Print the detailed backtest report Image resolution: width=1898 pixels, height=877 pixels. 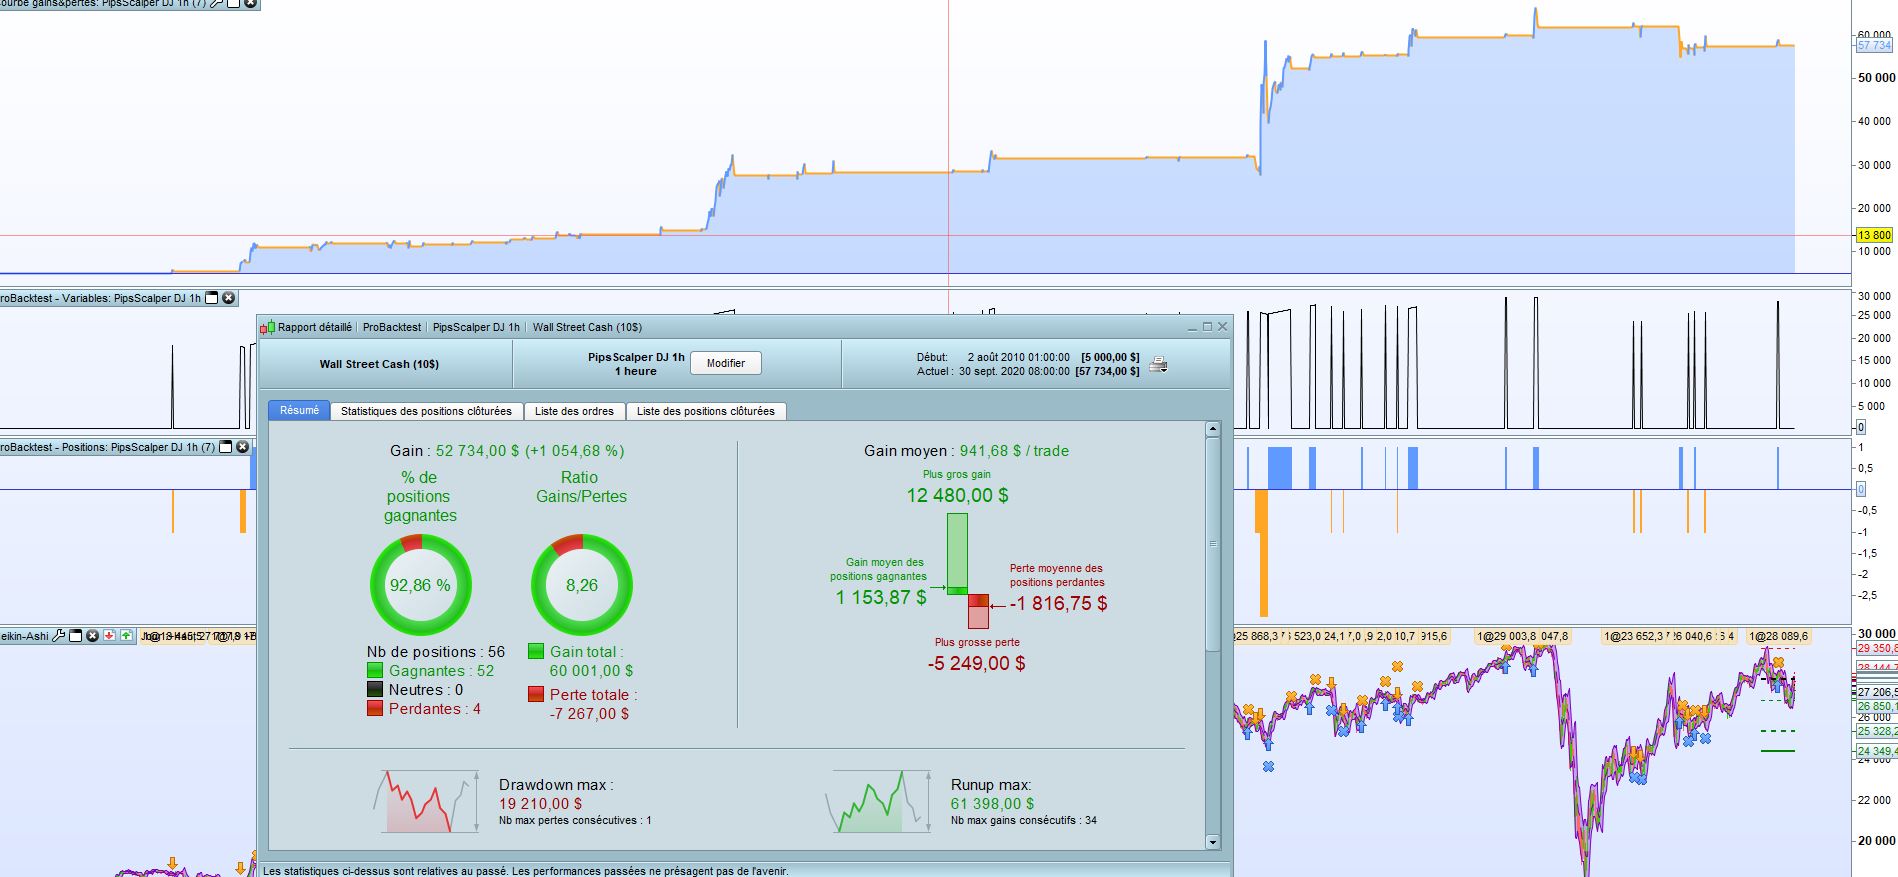(1158, 364)
